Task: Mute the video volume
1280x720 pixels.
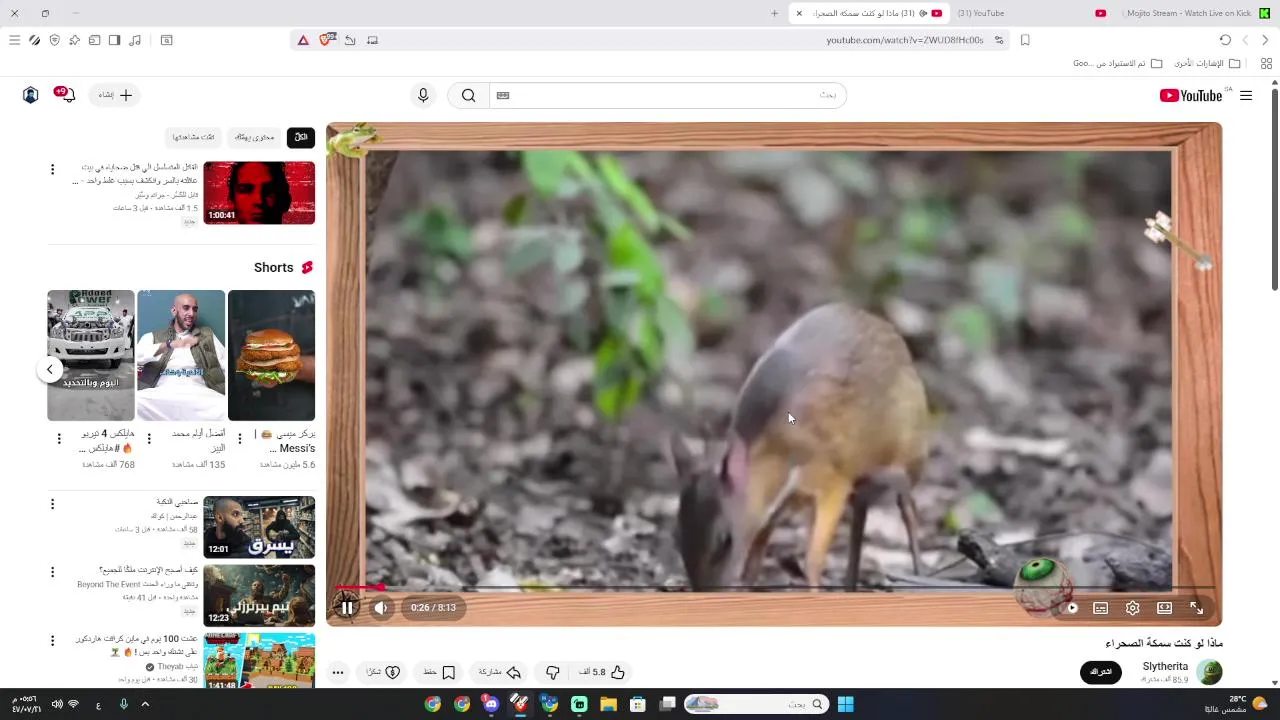Action: 381,607
